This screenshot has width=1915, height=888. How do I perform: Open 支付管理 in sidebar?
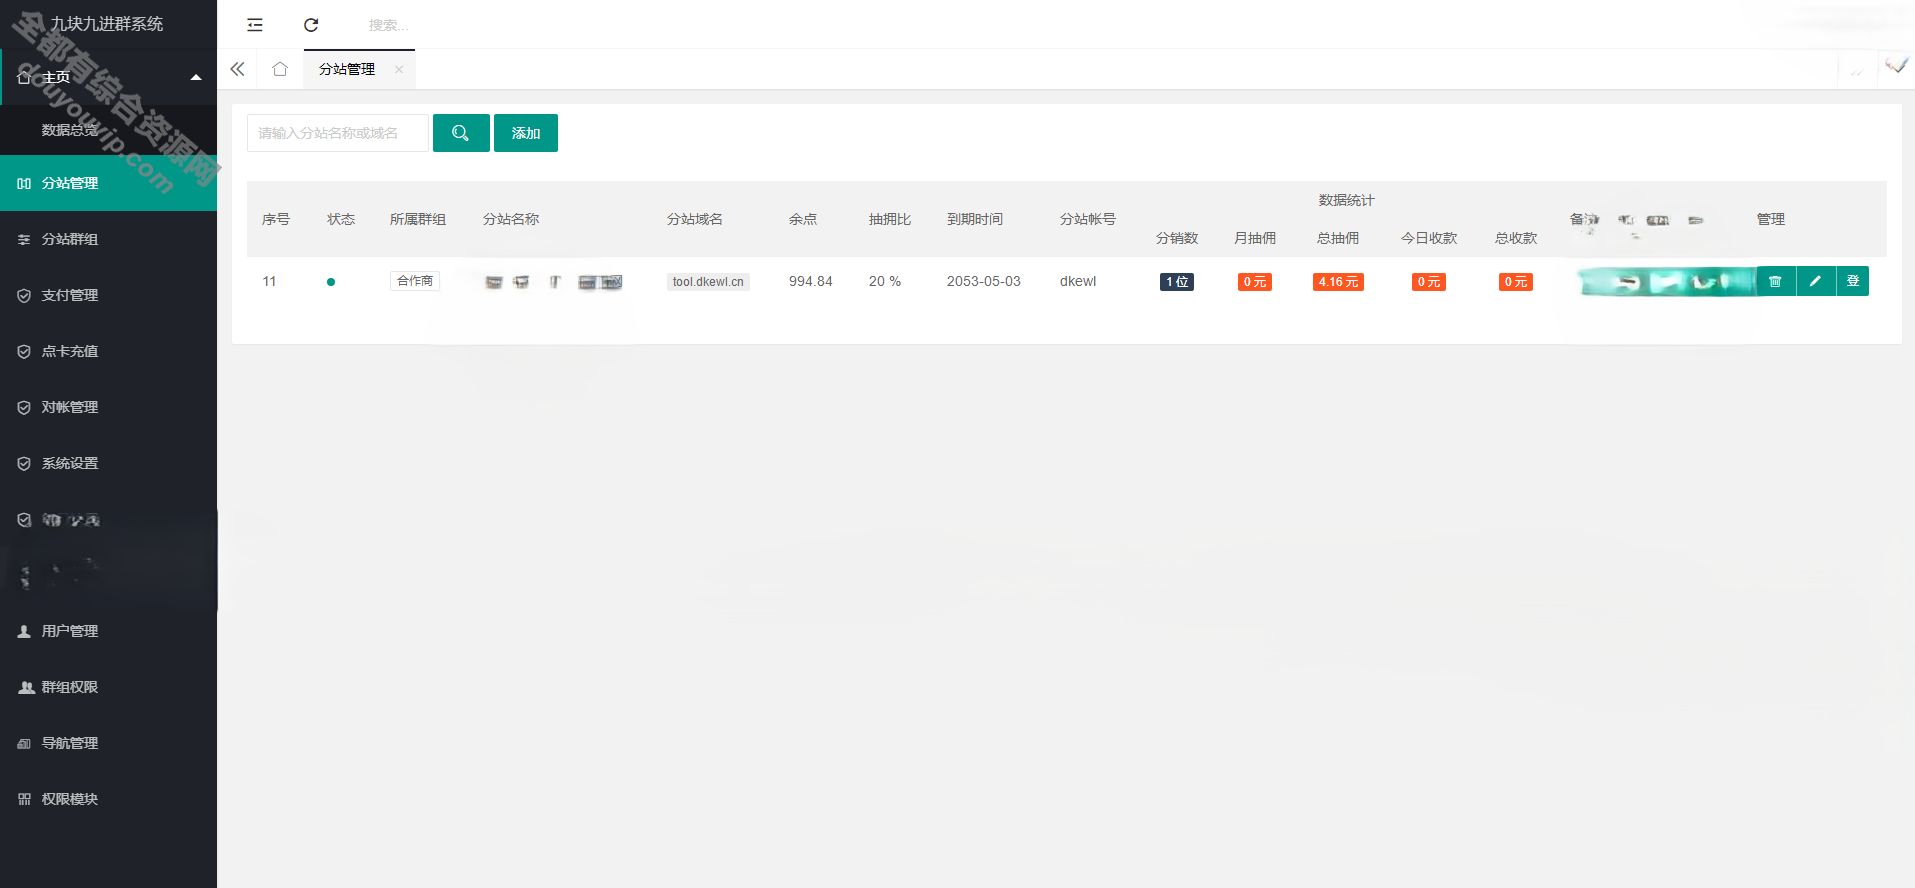(x=108, y=295)
